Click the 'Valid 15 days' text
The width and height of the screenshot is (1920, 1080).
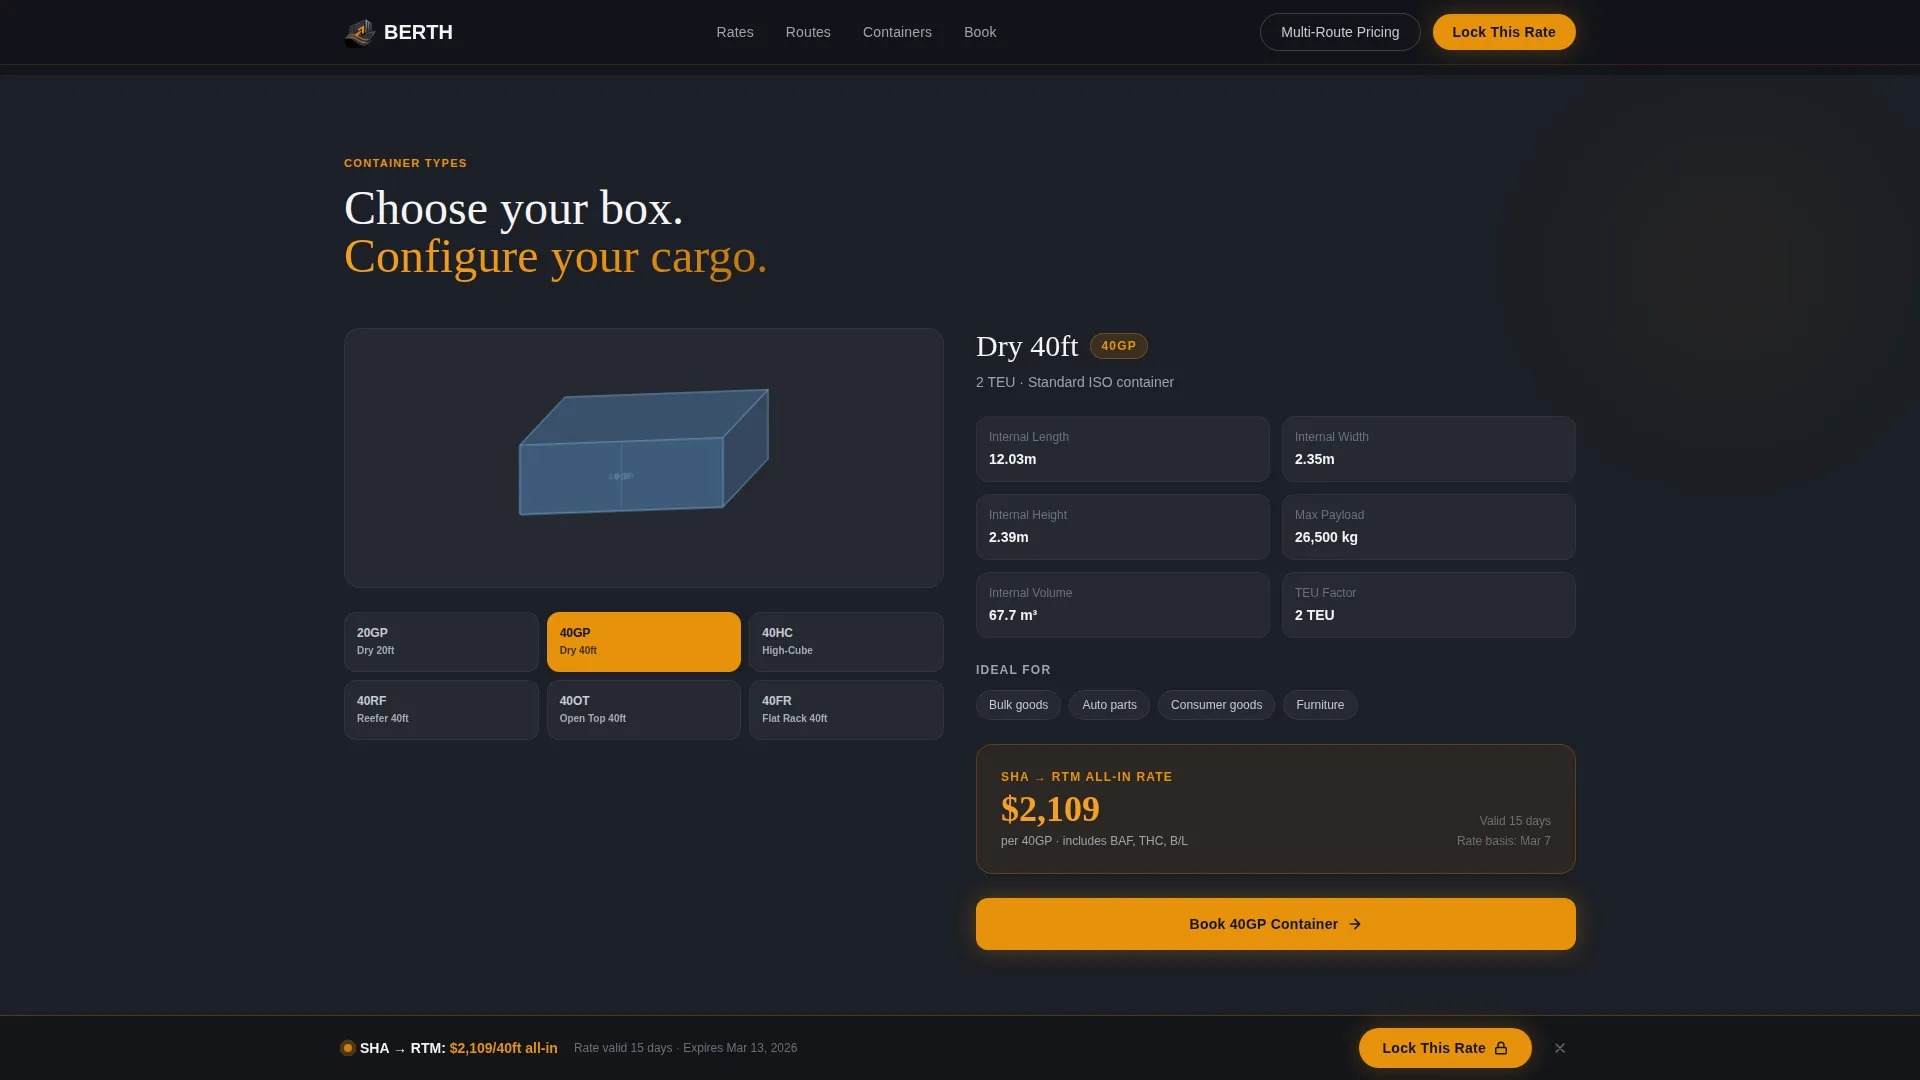tap(1515, 821)
